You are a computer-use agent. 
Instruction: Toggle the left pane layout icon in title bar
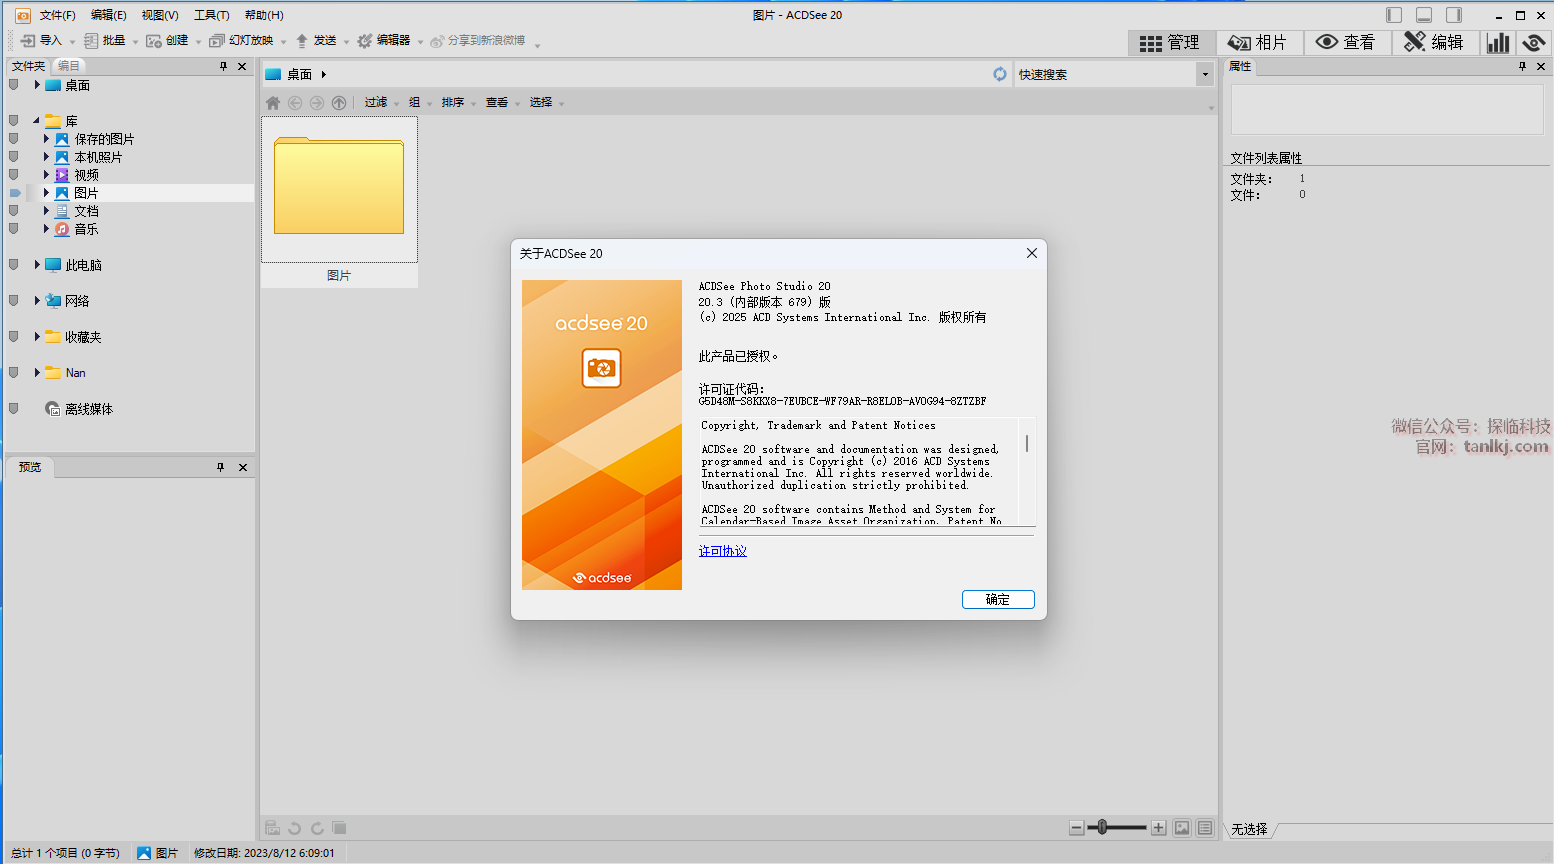(x=1394, y=15)
